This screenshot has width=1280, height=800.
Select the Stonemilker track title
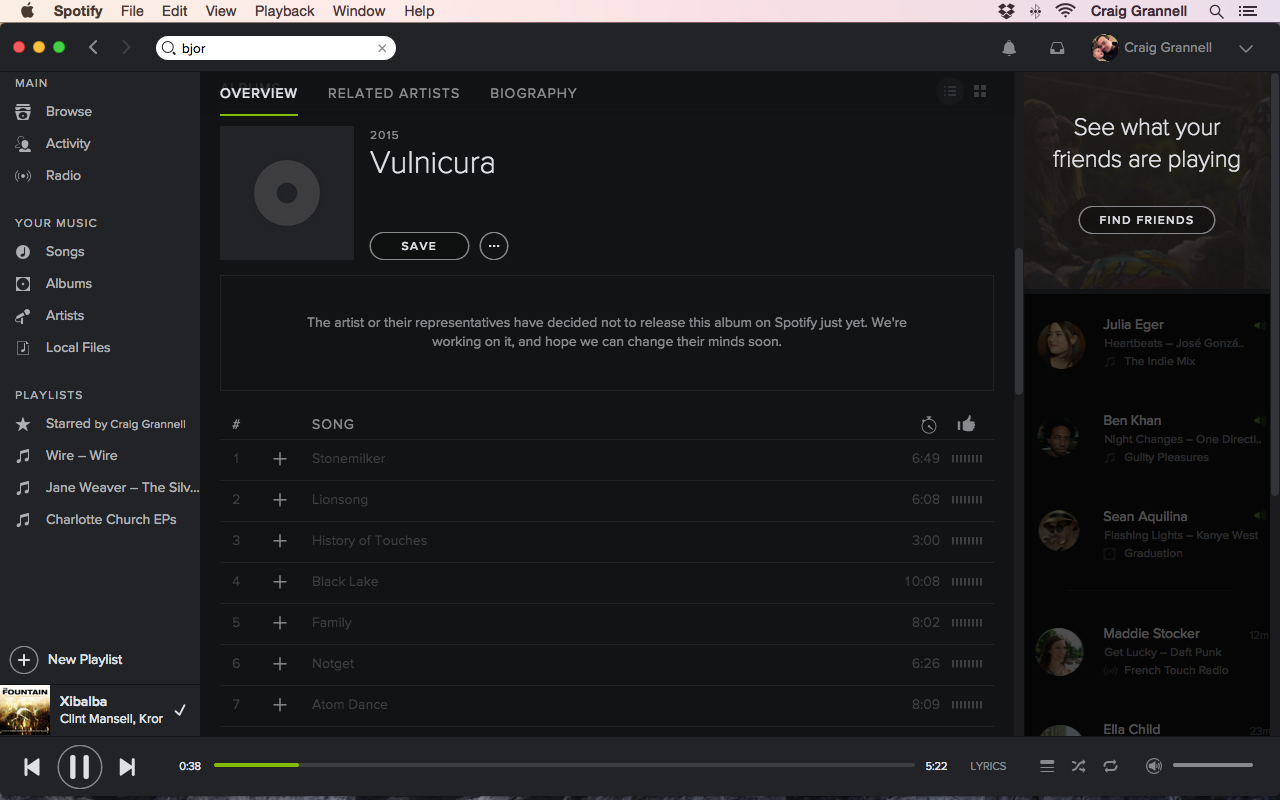coord(348,459)
